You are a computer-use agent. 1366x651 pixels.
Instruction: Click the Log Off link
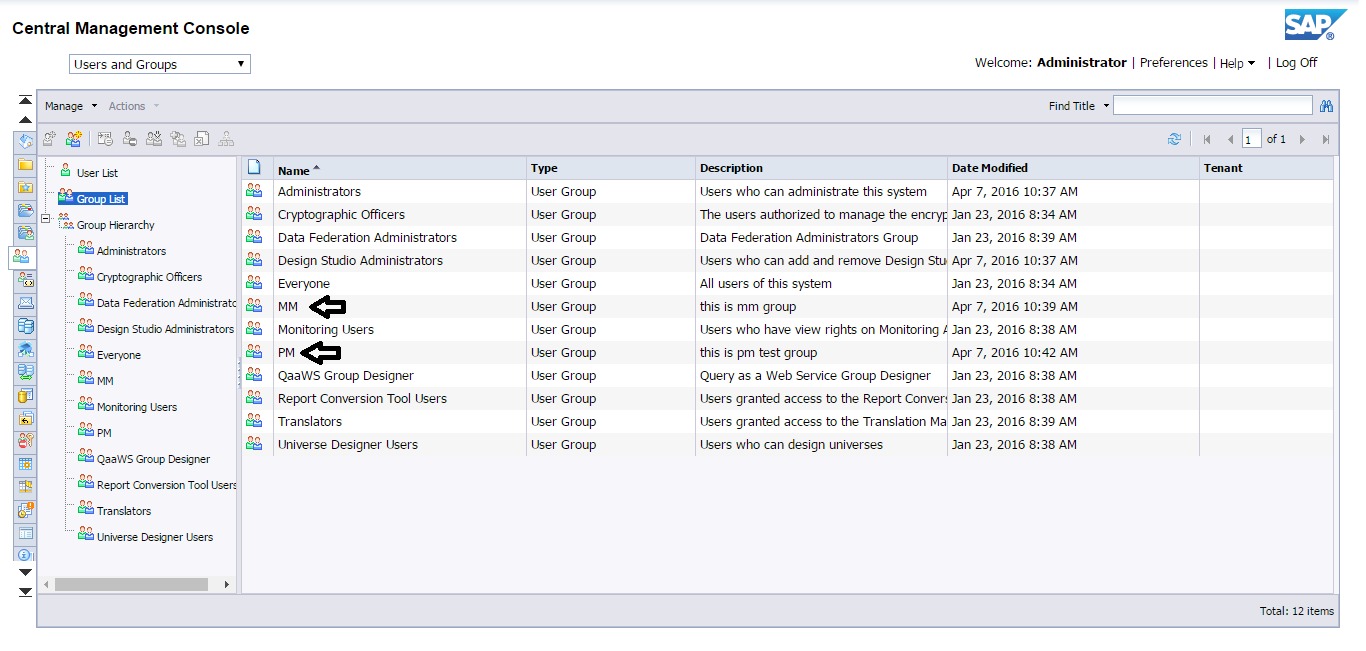1296,62
